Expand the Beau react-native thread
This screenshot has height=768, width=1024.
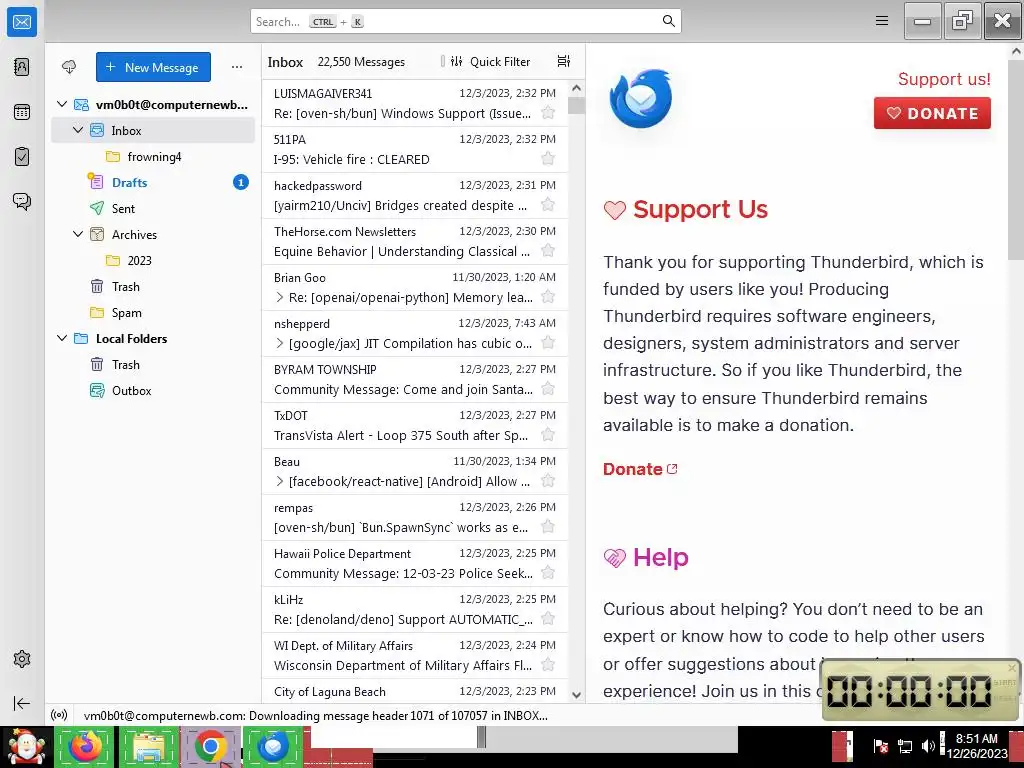tap(280, 481)
